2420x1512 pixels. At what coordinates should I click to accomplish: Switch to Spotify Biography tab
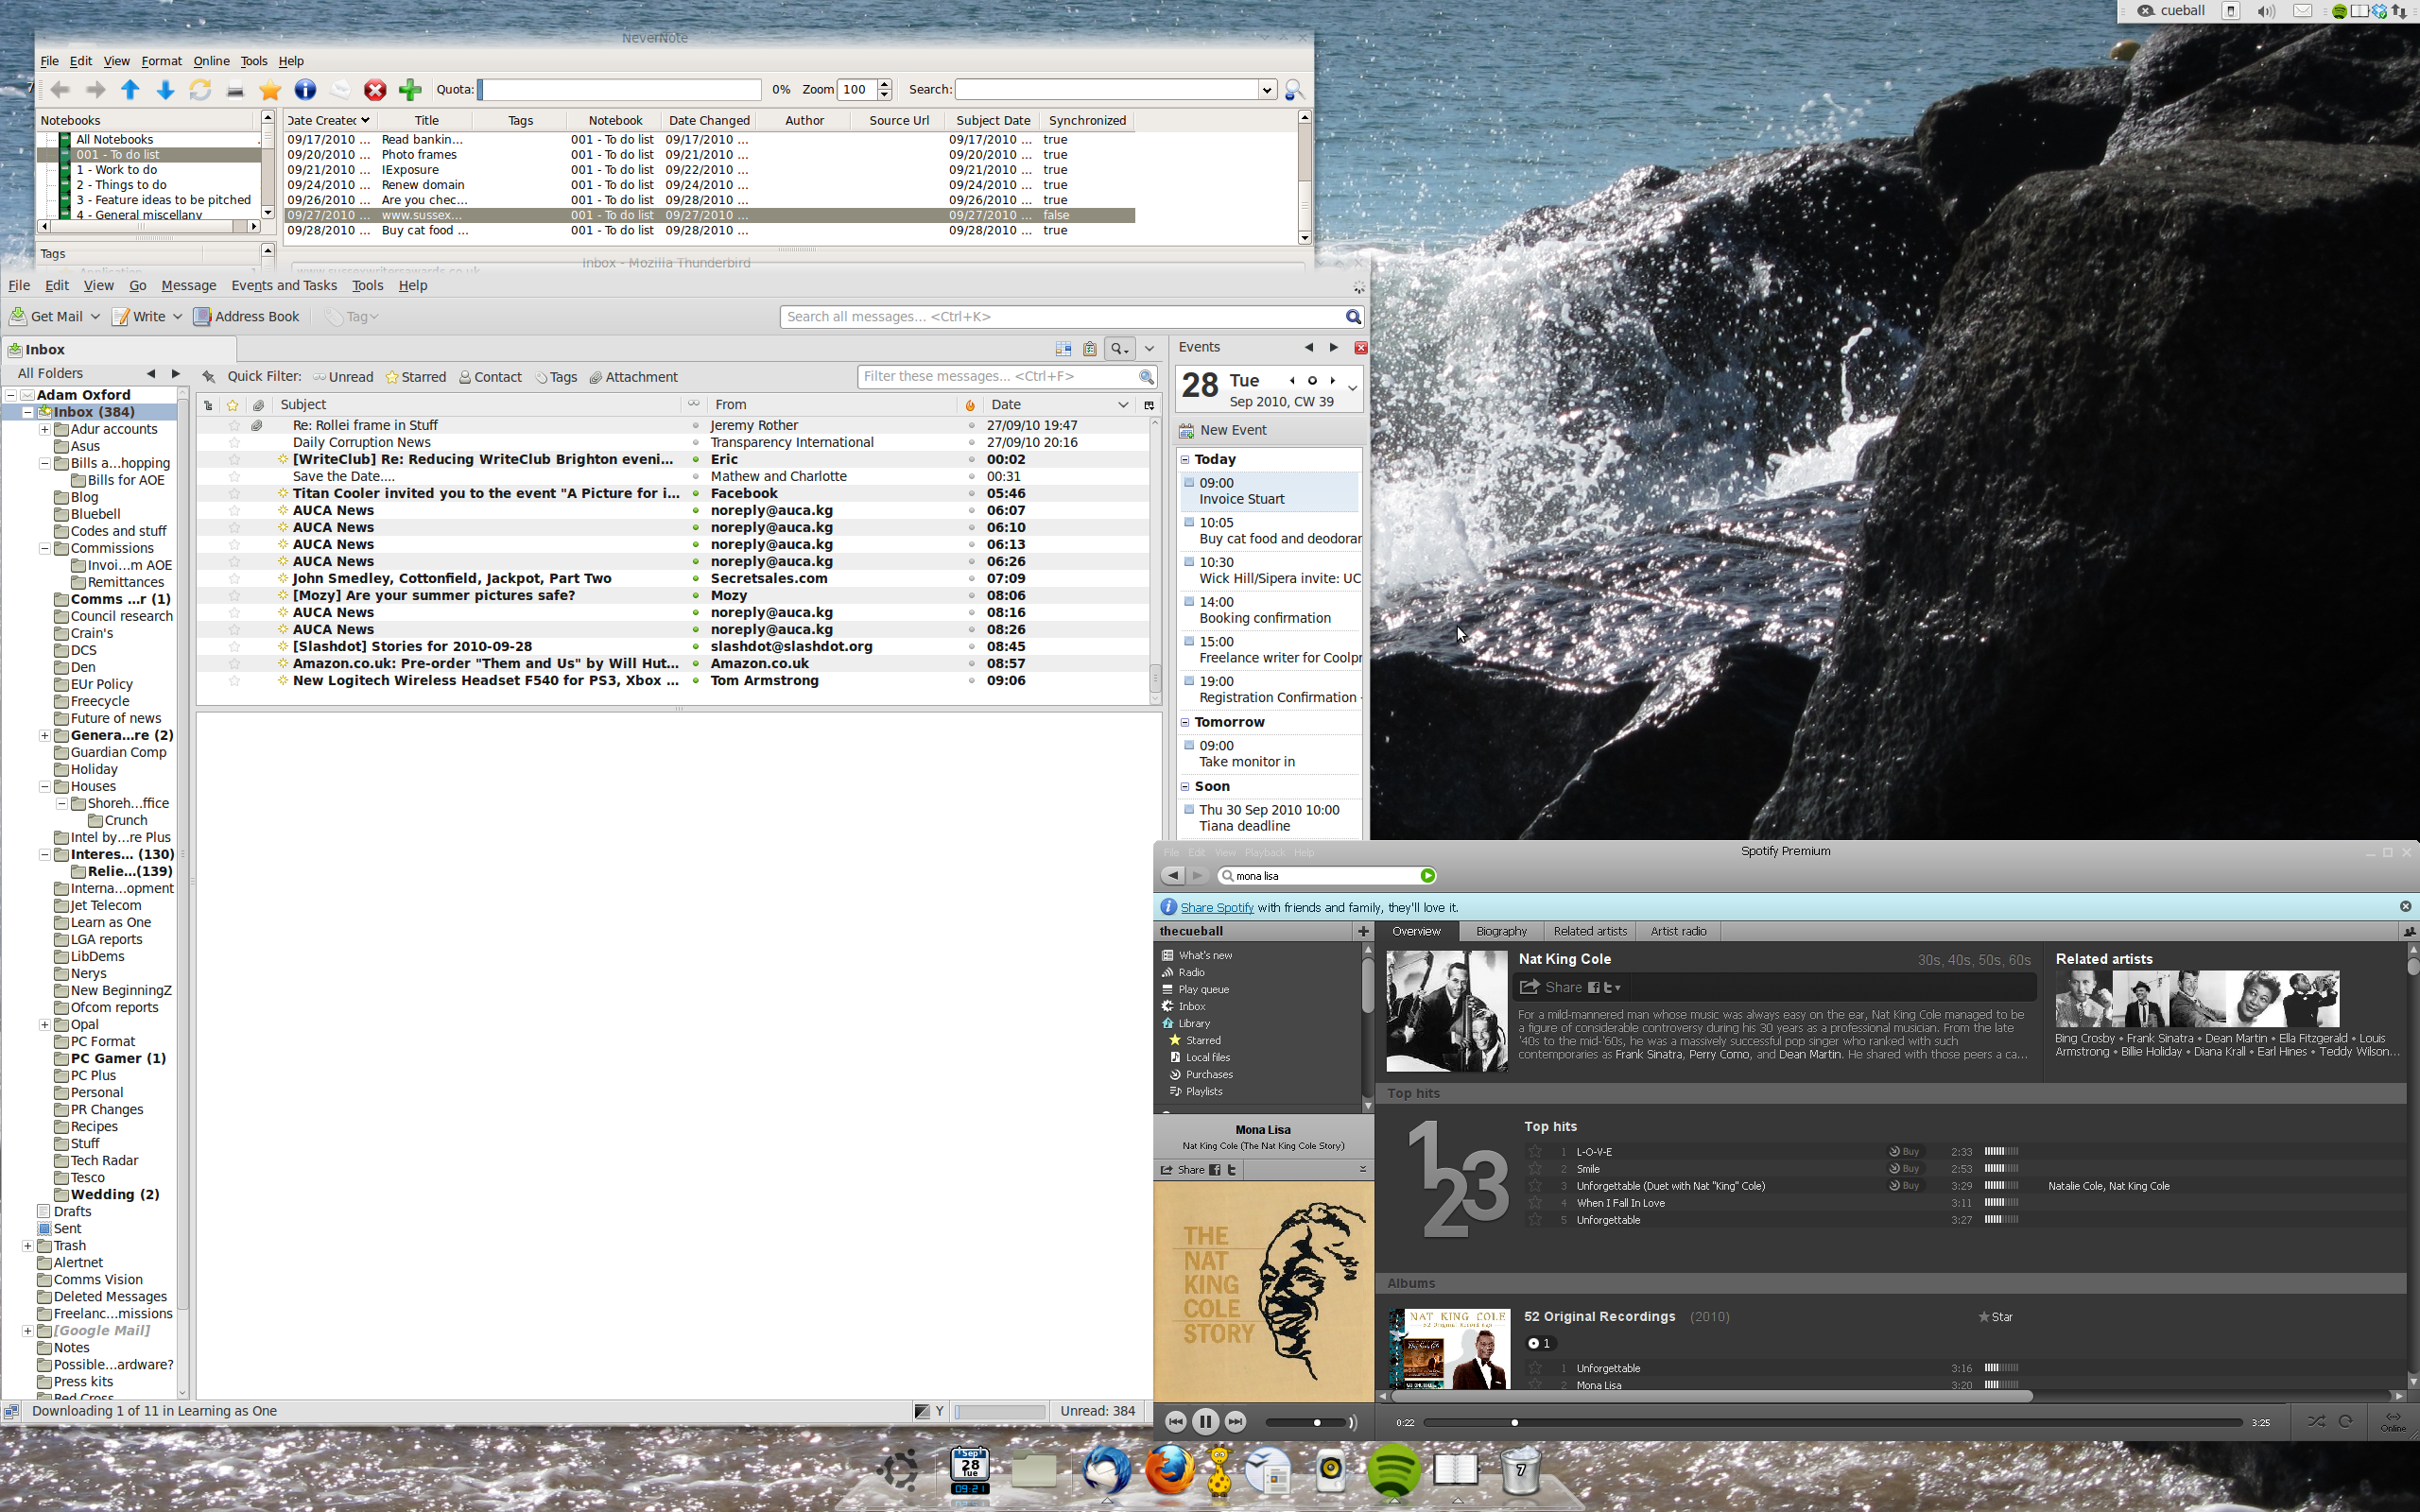click(1501, 931)
